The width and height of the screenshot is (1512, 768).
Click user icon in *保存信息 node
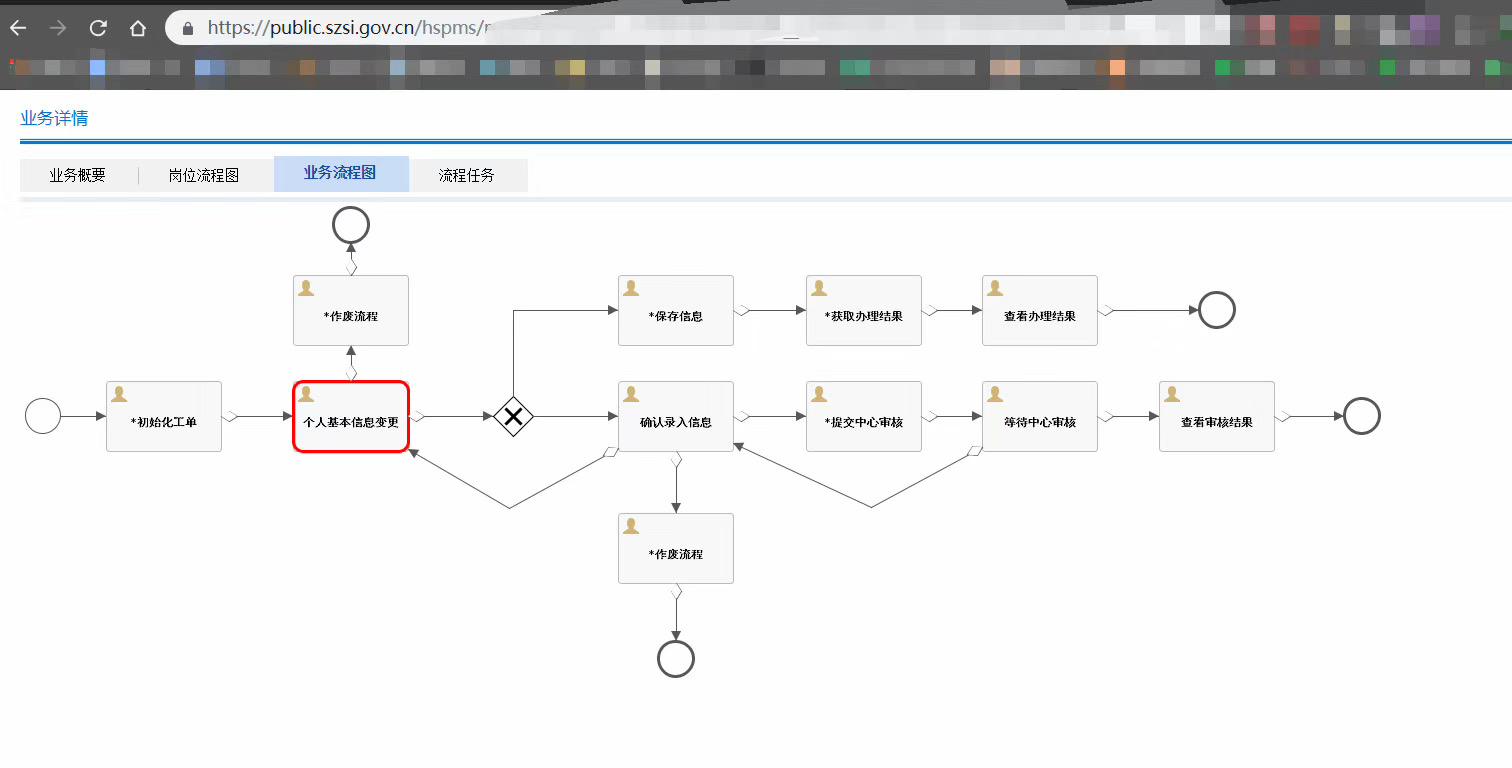(x=631, y=288)
